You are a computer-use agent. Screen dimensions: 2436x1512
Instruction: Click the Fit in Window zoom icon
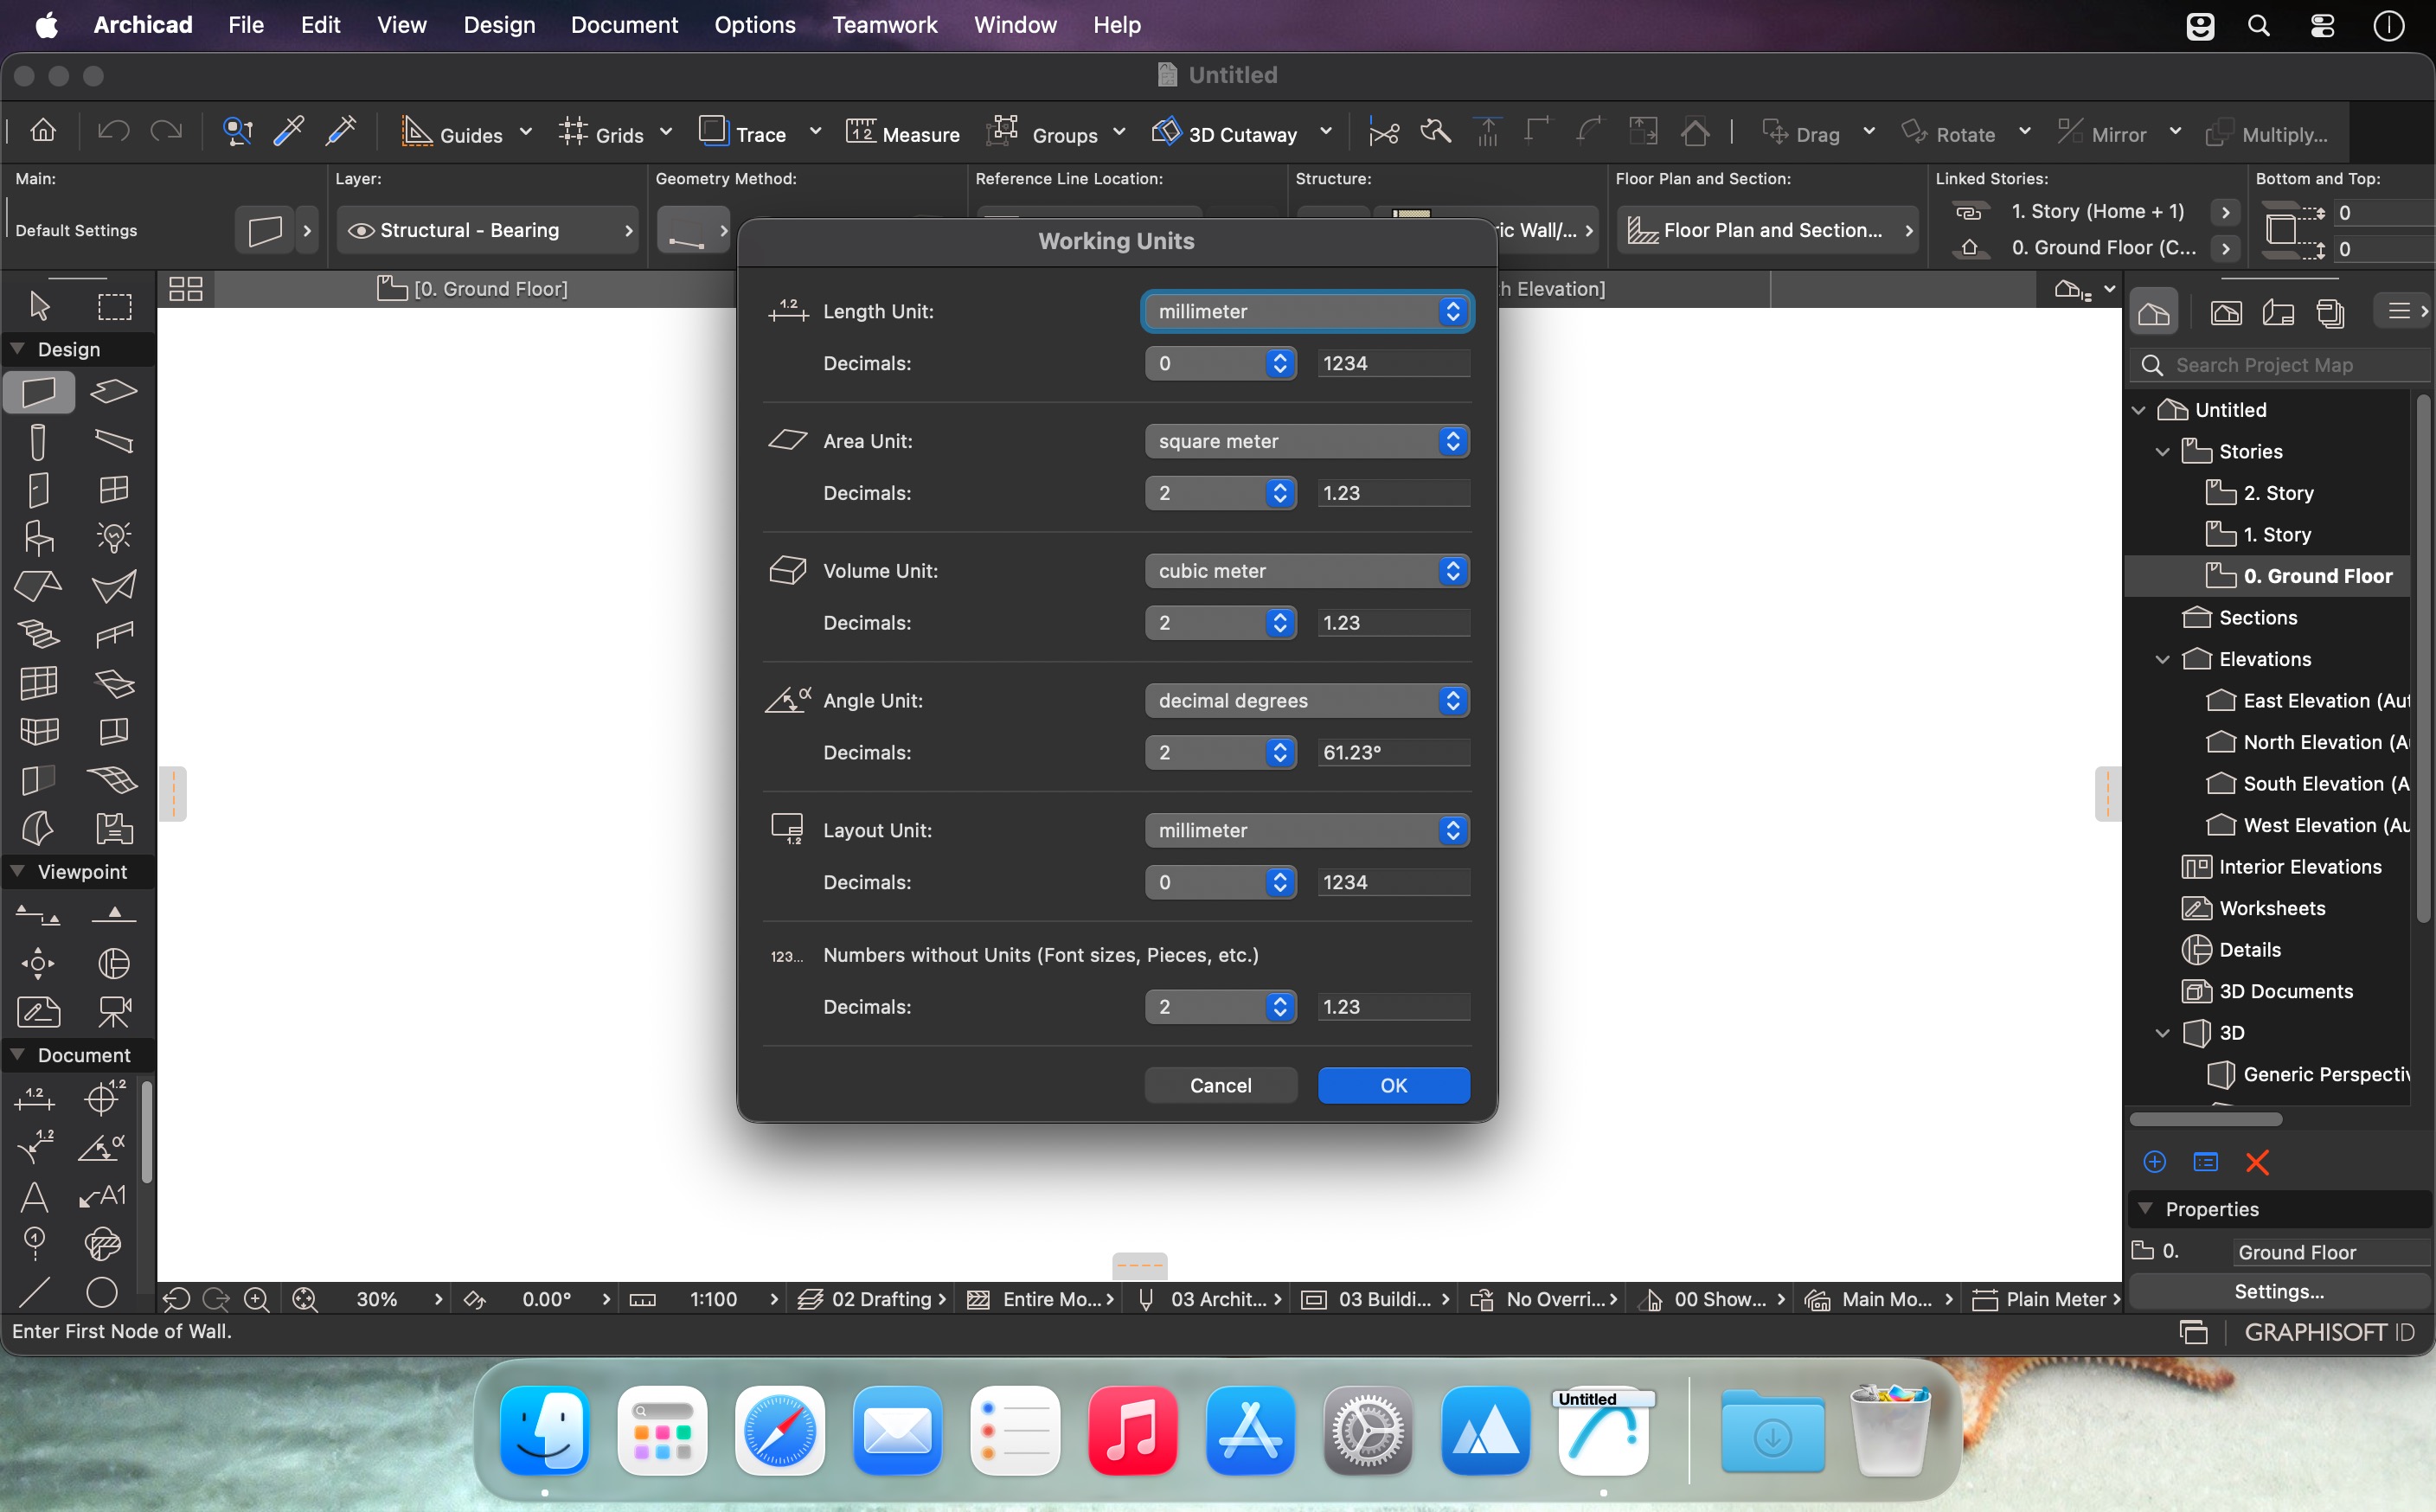305,1299
